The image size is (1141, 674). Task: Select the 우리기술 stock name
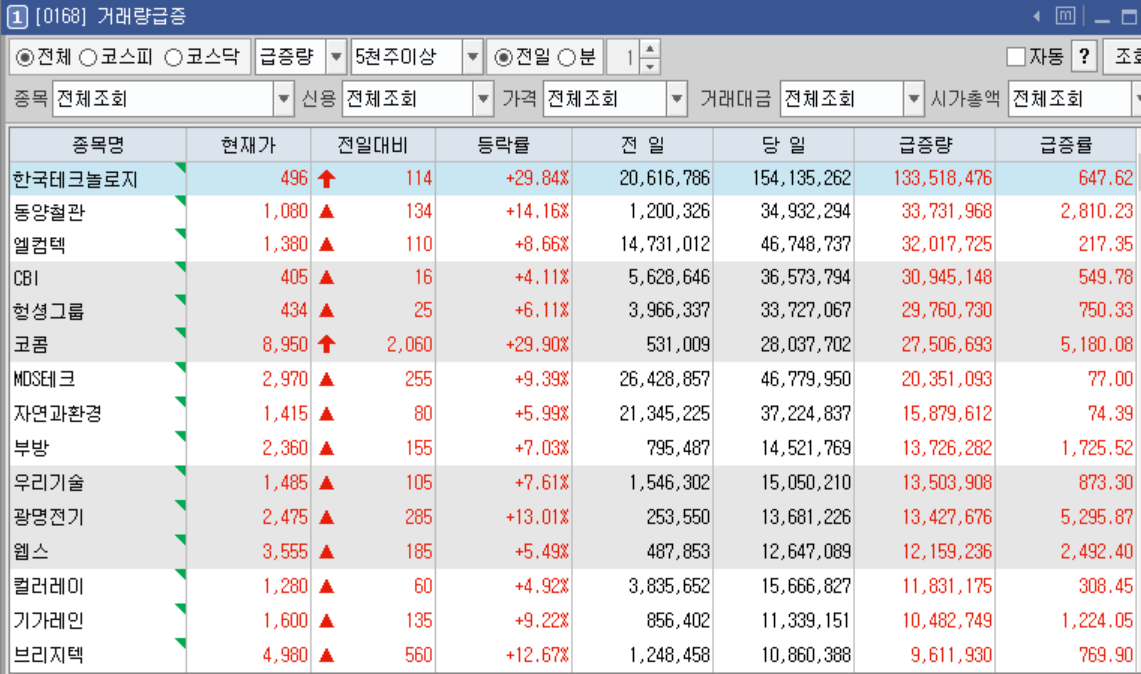pos(49,483)
